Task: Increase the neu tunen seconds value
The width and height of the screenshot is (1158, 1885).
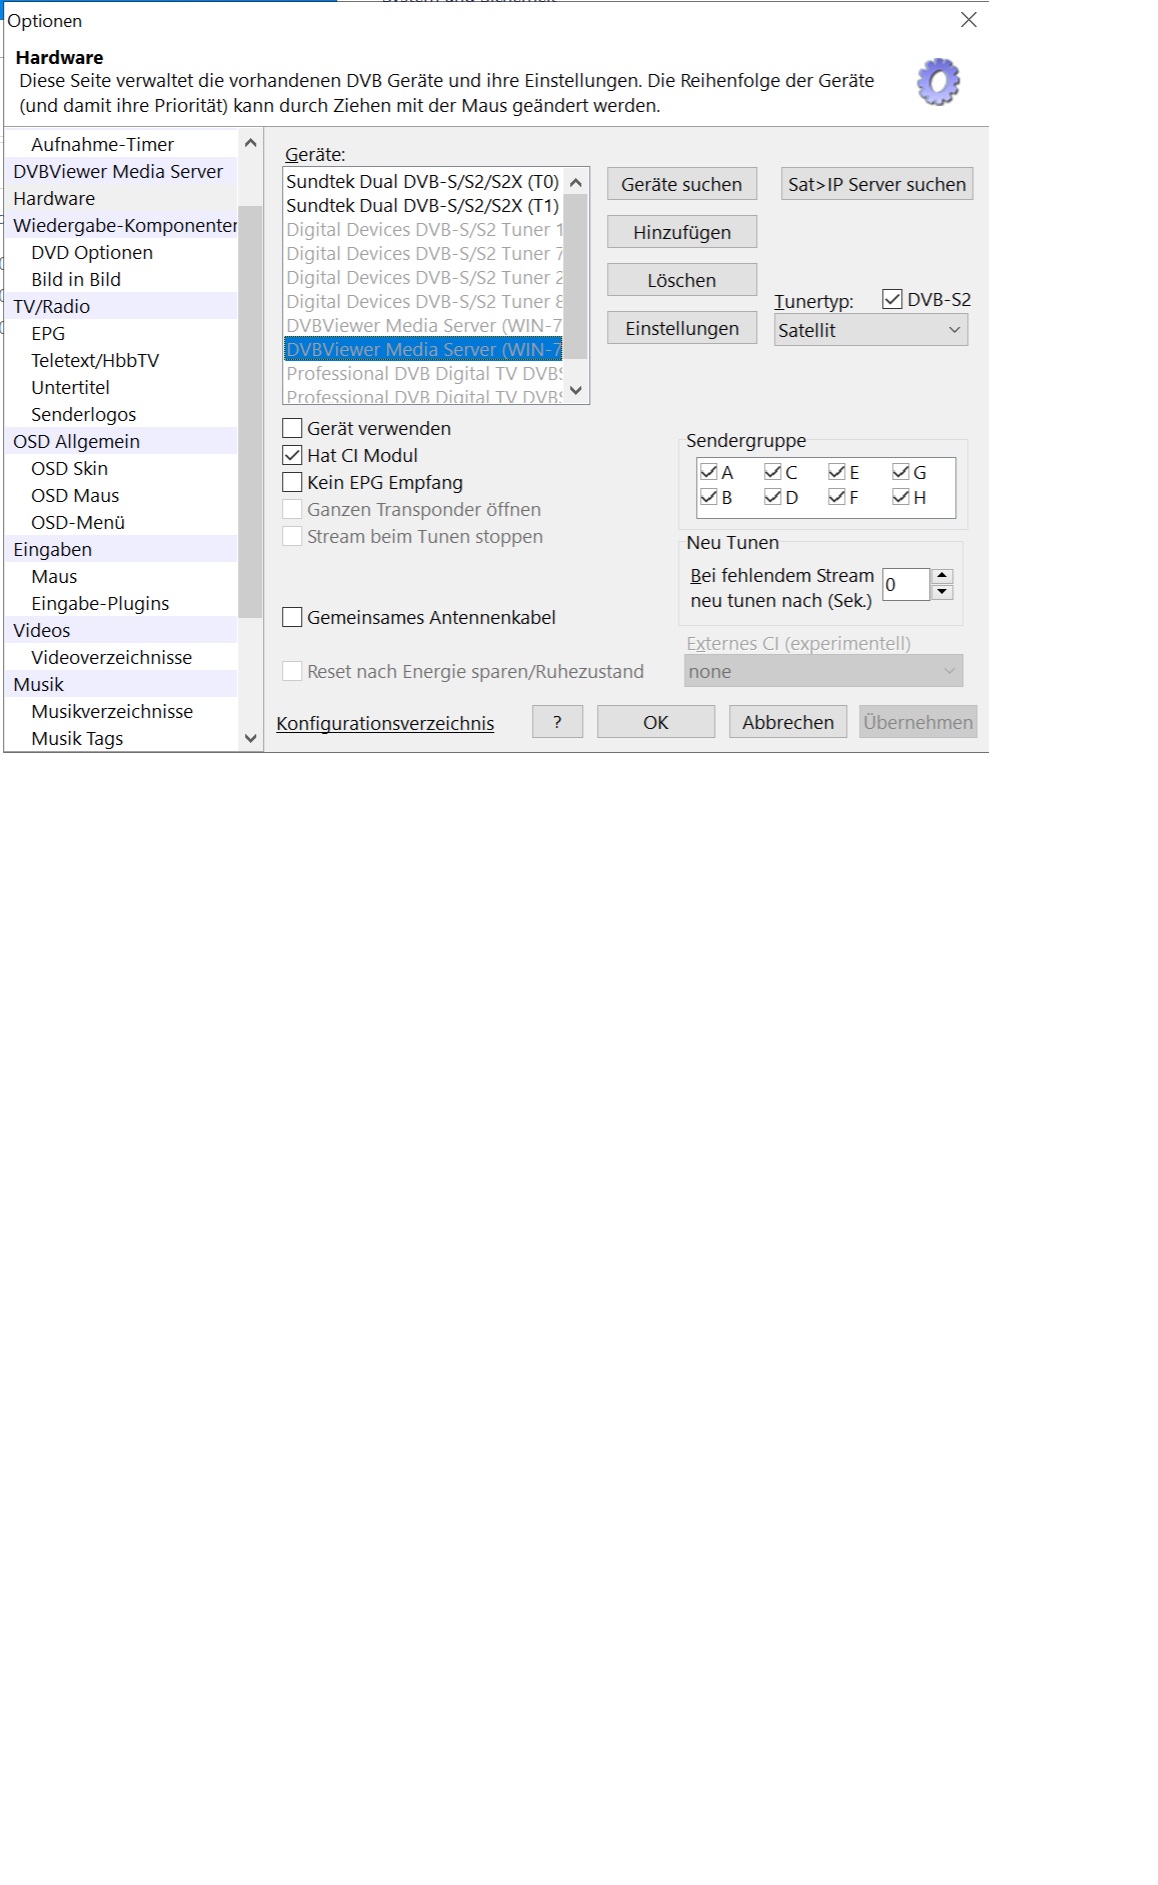Action: click(942, 576)
